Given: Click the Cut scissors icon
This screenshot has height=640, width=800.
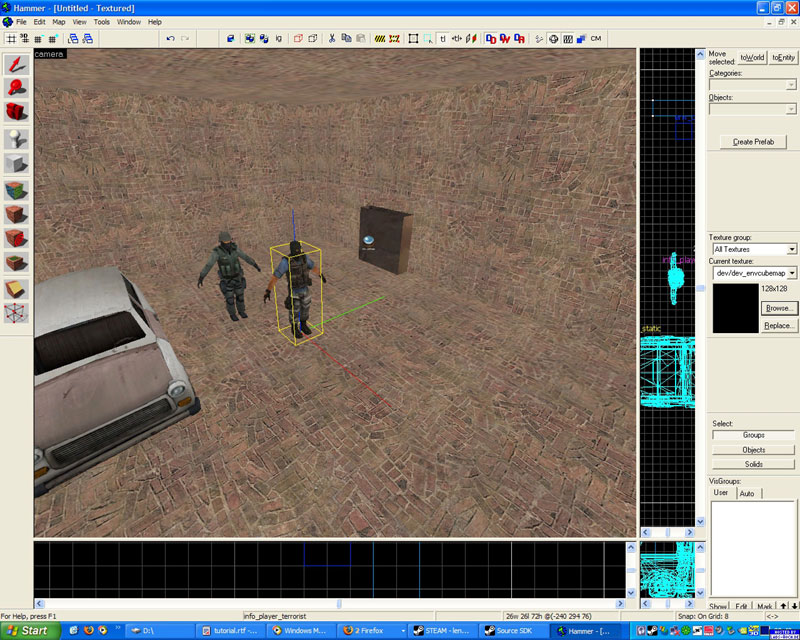Looking at the screenshot, I should 332,39.
